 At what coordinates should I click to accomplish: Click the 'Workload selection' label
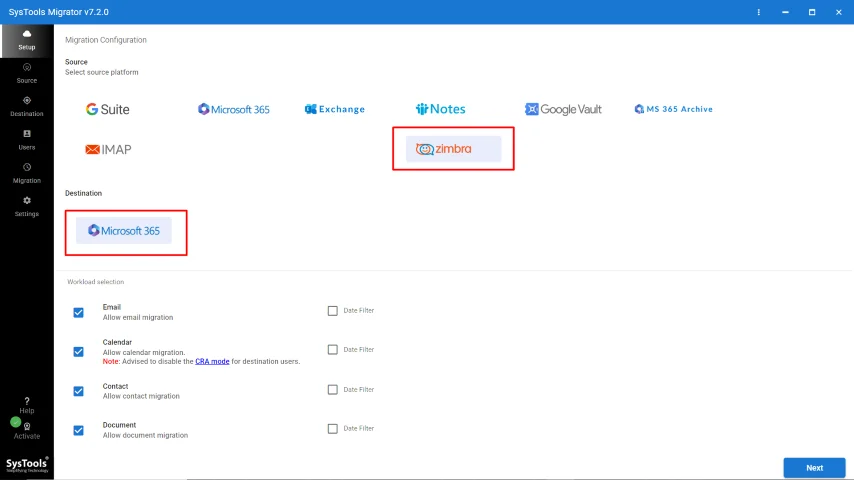tap(95, 282)
